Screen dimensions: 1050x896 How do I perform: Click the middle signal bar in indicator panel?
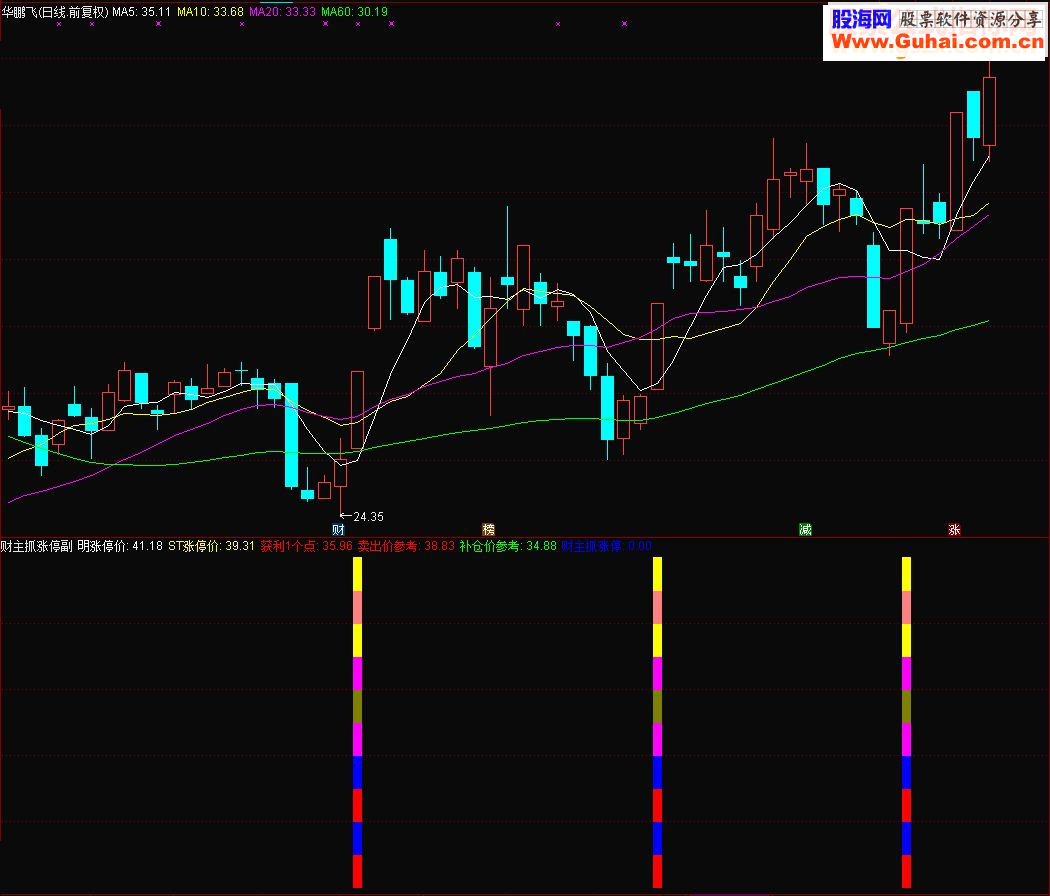tap(658, 723)
